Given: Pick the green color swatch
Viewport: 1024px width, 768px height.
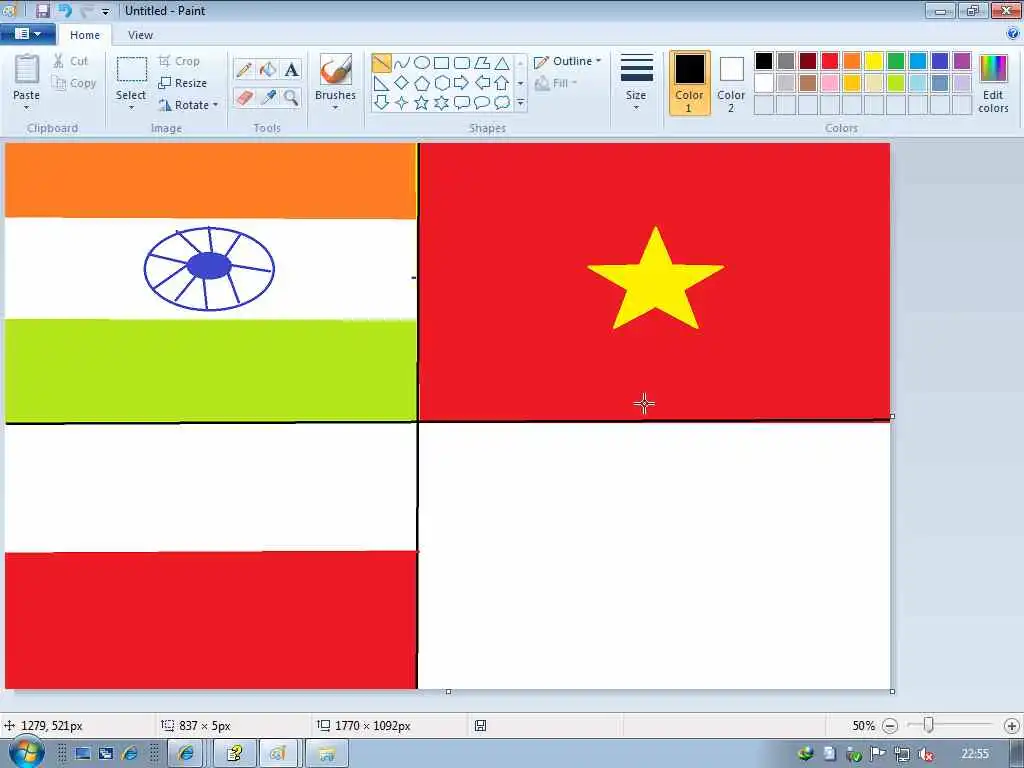Looking at the screenshot, I should 896,61.
